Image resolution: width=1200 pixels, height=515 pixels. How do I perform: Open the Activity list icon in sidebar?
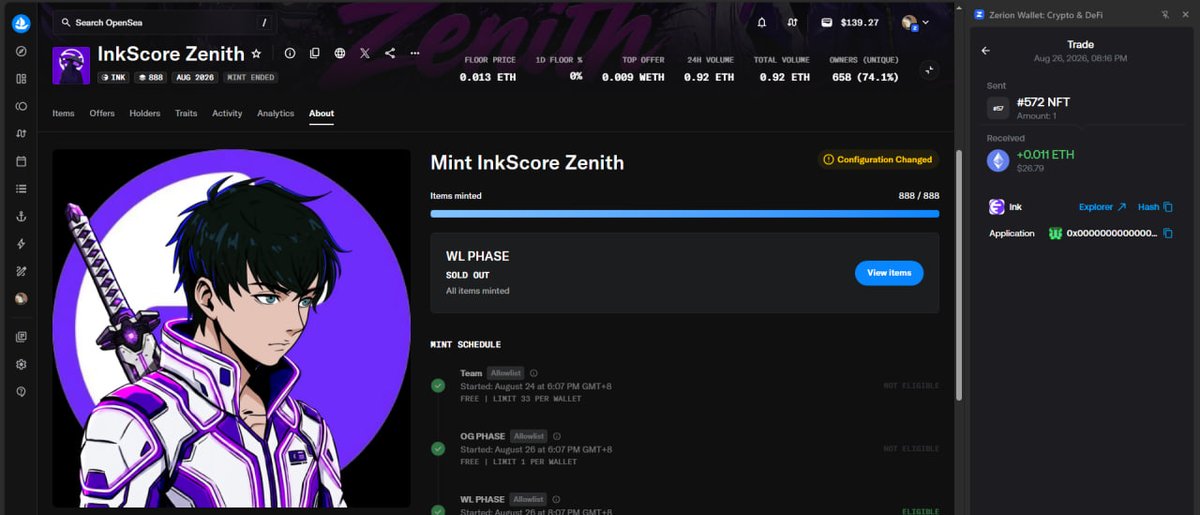pyautogui.click(x=21, y=188)
